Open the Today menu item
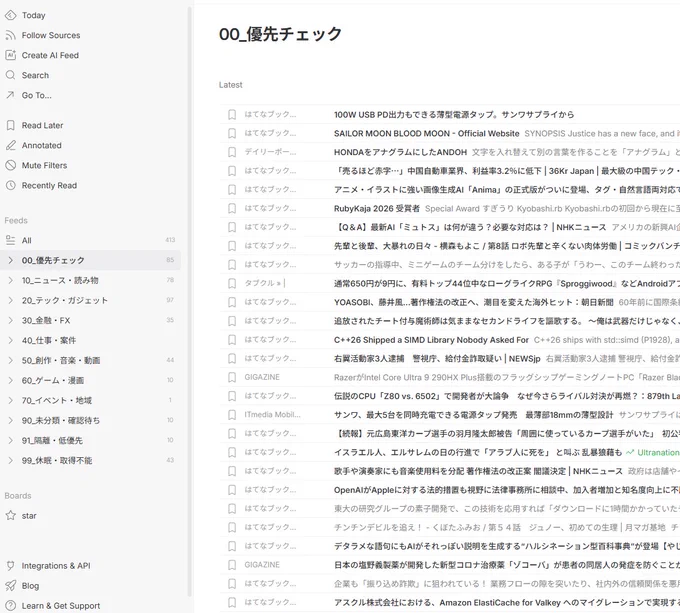 [x=33, y=15]
